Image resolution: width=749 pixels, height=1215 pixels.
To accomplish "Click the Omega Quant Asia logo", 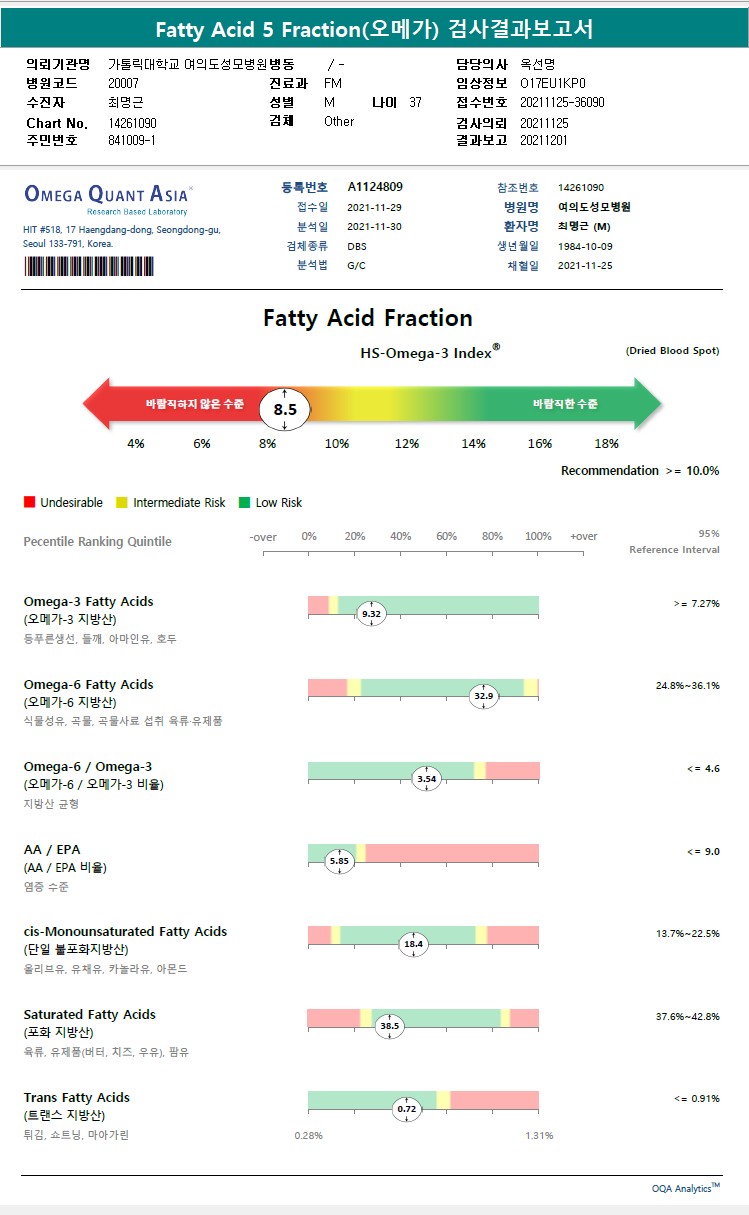I will tap(107, 195).
